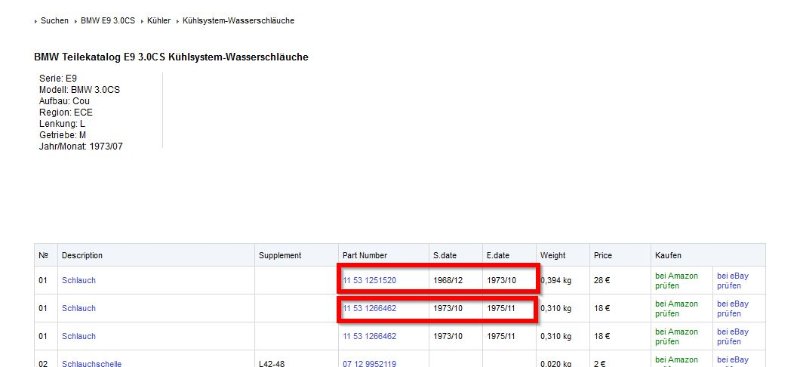
Task: Check eBay for second-row Schlauch
Action: pos(733,309)
